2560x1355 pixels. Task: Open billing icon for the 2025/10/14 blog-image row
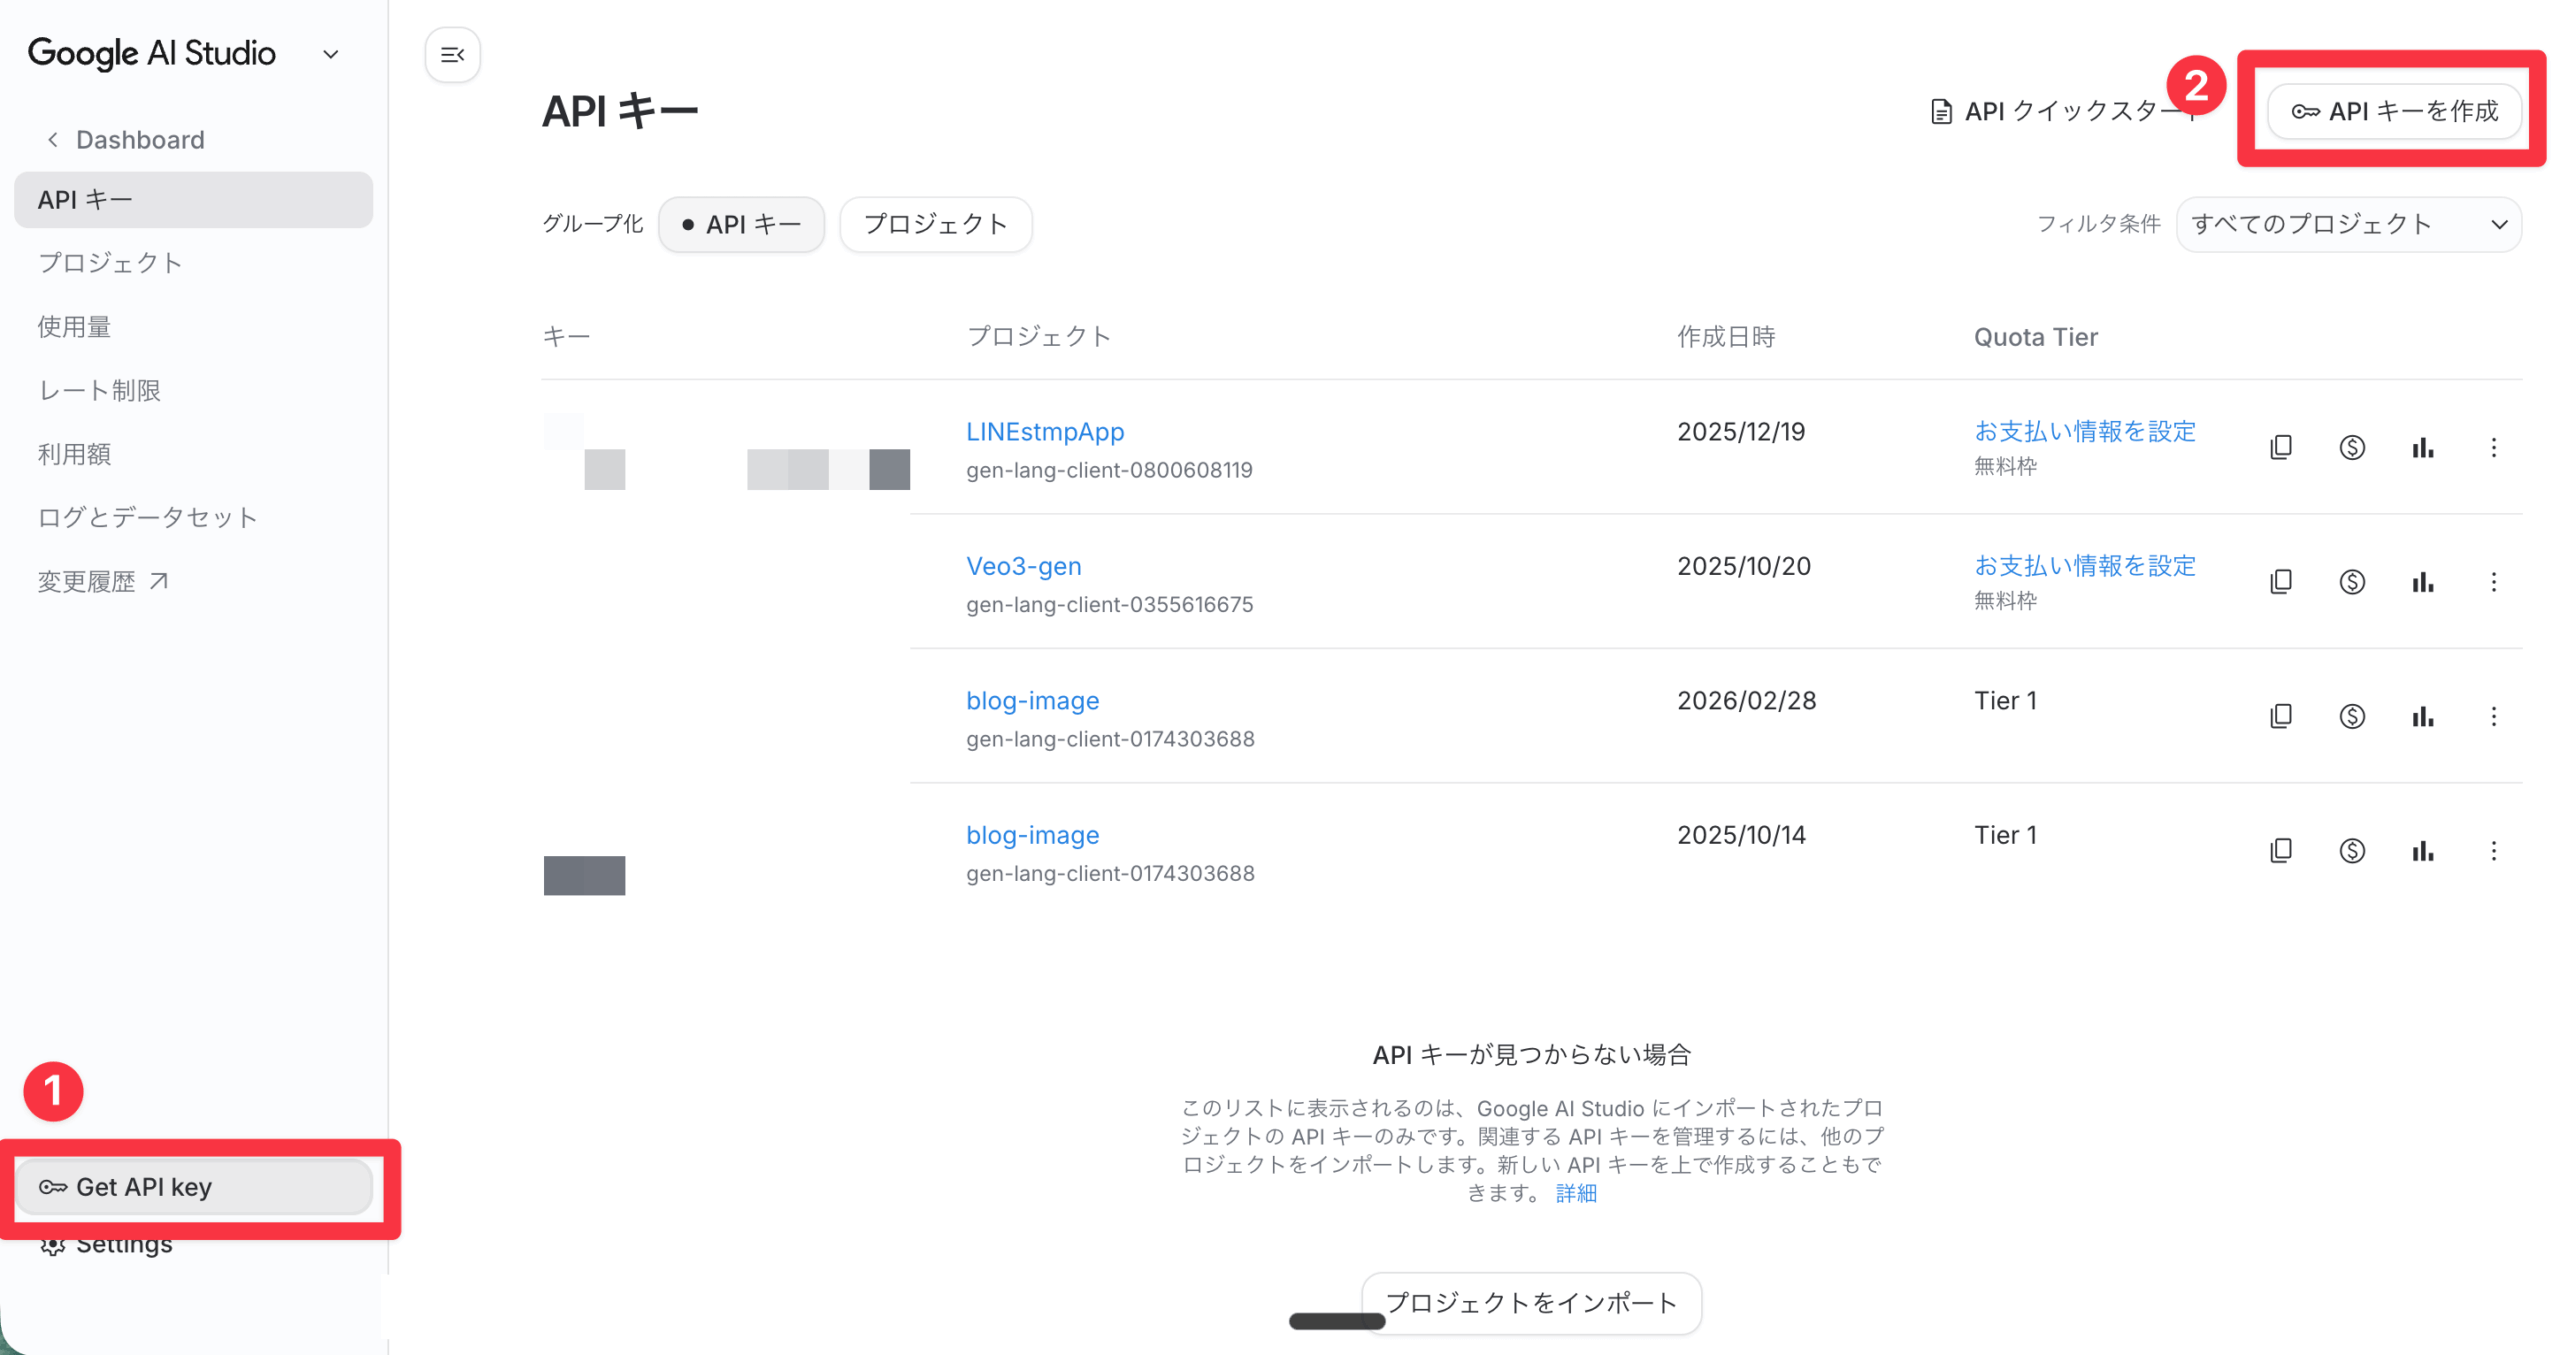pos(2351,851)
